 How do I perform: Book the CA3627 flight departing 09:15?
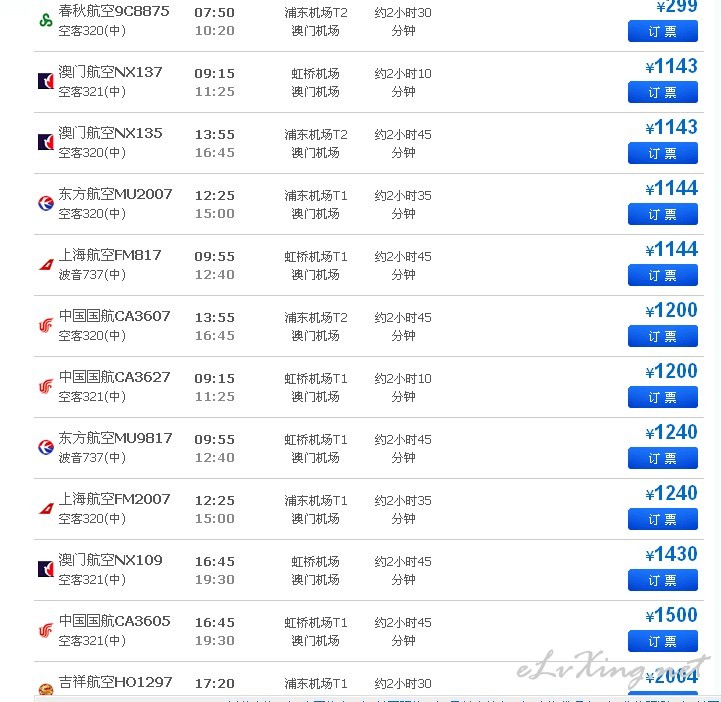tap(663, 397)
